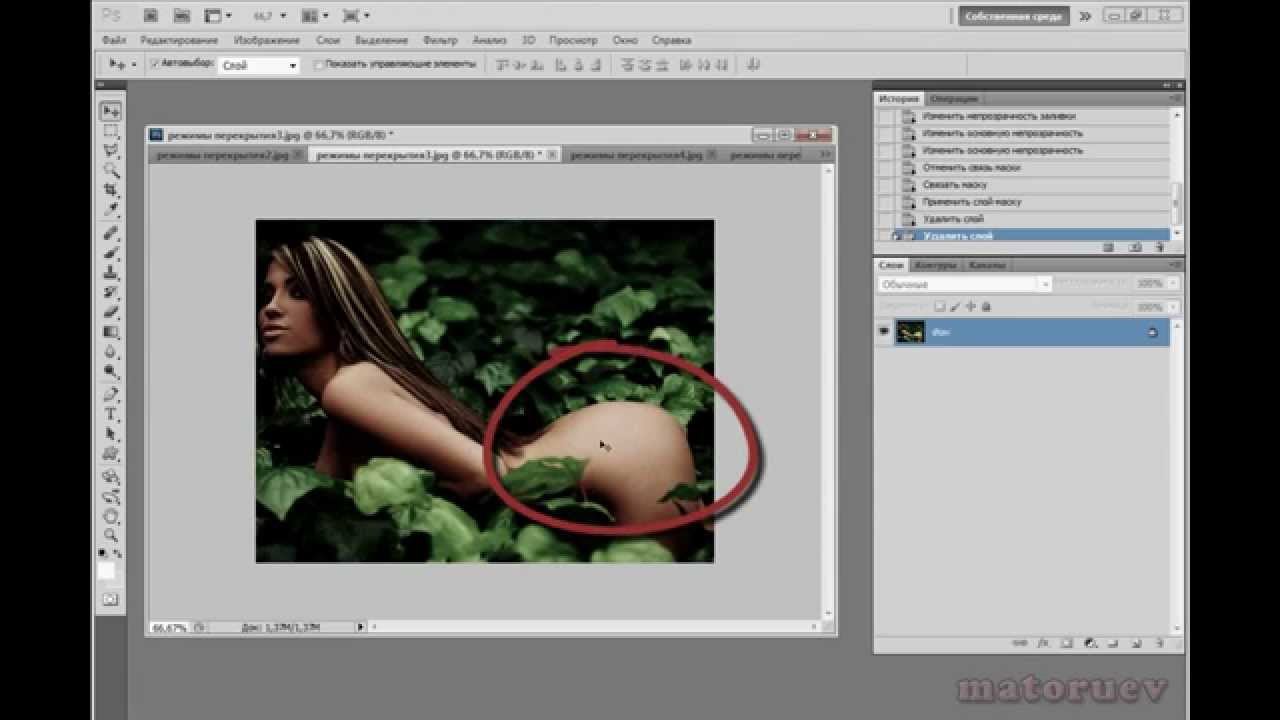Switch to the Контуры tab
Viewport: 1280px width, 720px height.
coord(937,265)
